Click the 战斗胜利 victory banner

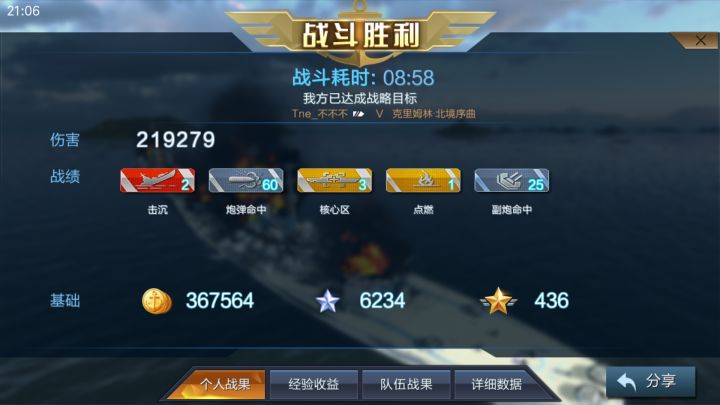[x=361, y=35]
